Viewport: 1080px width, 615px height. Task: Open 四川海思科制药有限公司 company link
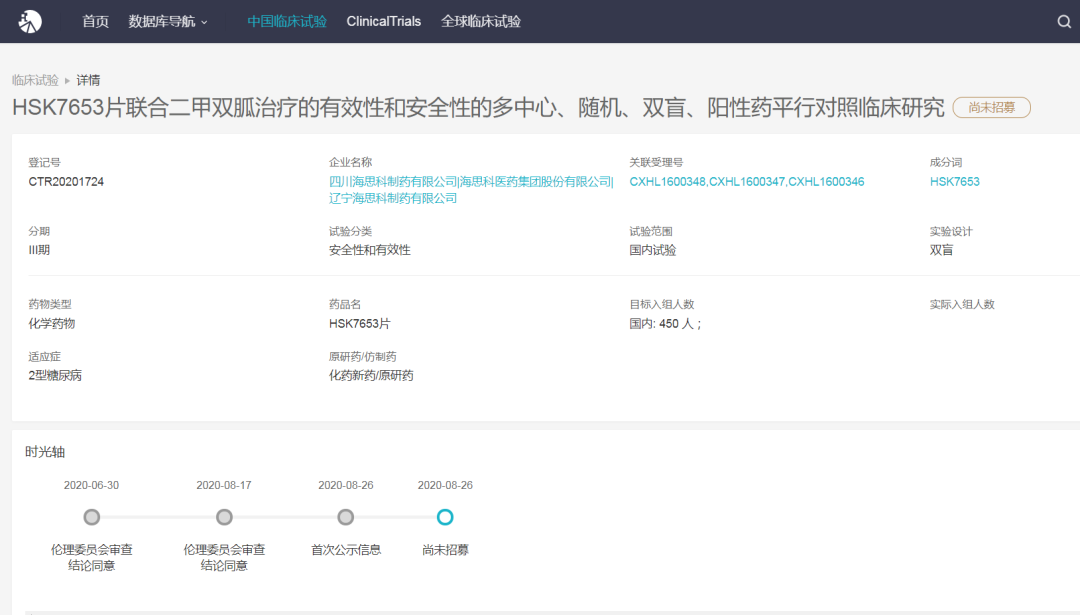tap(393, 182)
